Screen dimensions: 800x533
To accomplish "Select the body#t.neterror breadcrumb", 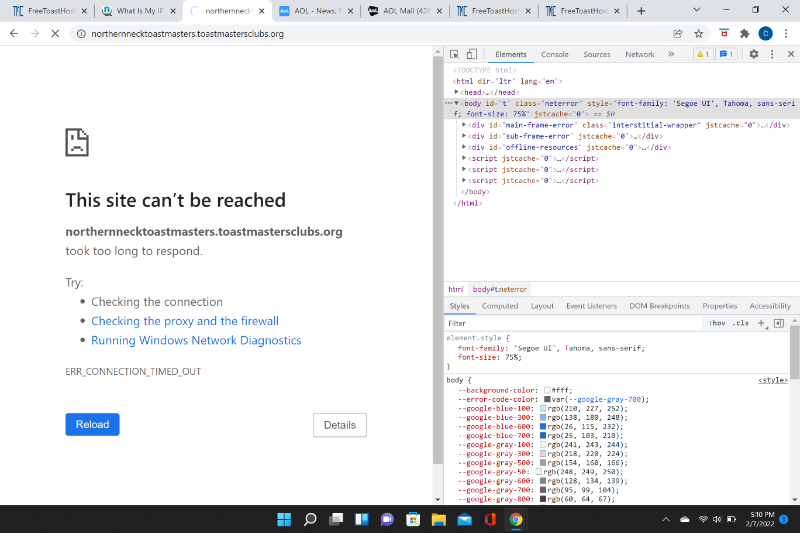I will [x=499, y=289].
